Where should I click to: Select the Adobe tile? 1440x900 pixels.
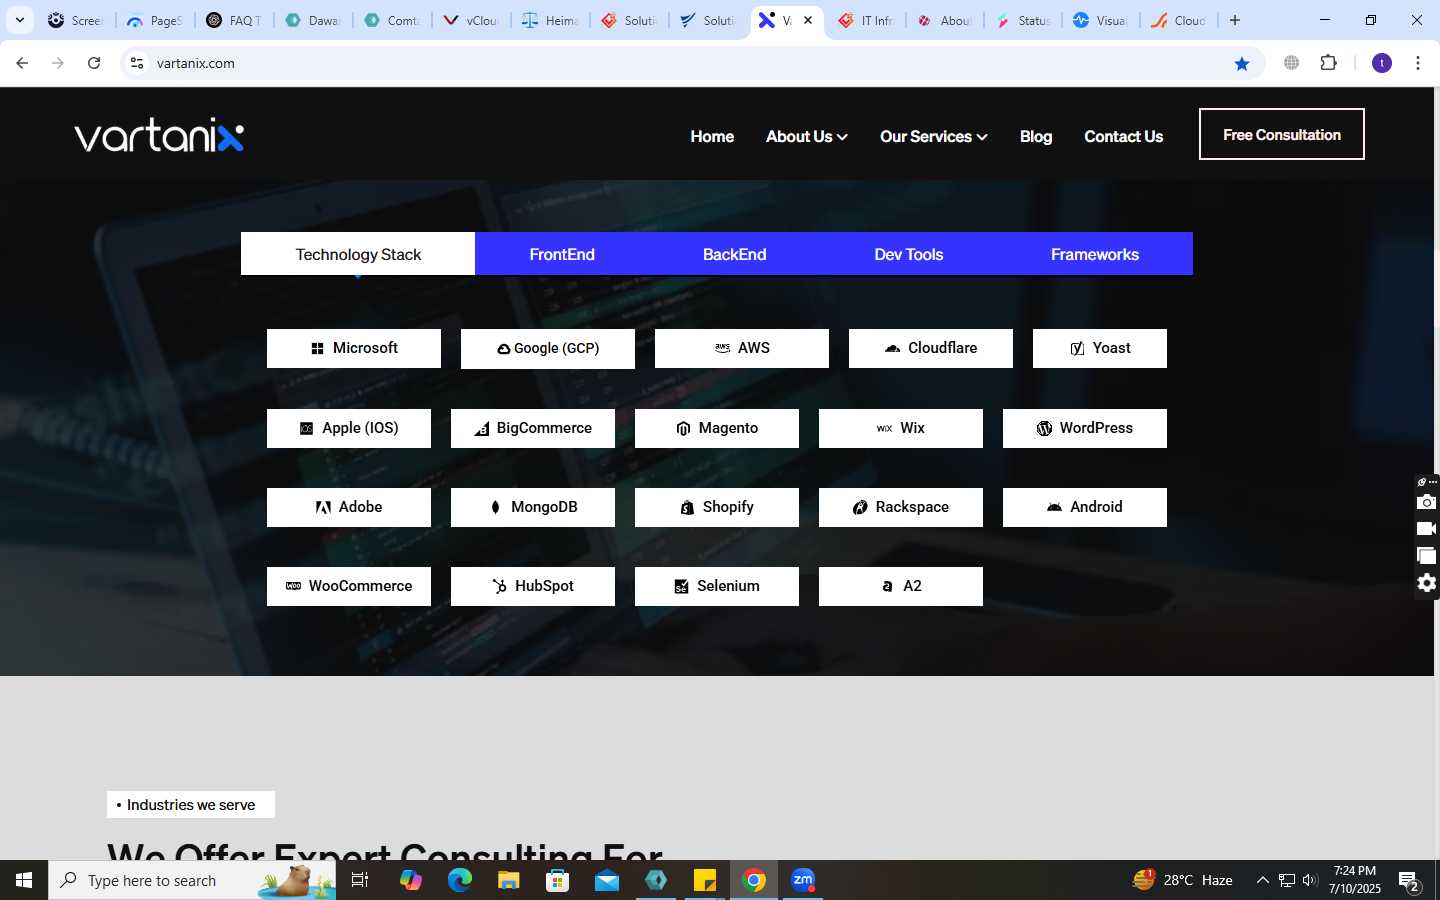[349, 507]
